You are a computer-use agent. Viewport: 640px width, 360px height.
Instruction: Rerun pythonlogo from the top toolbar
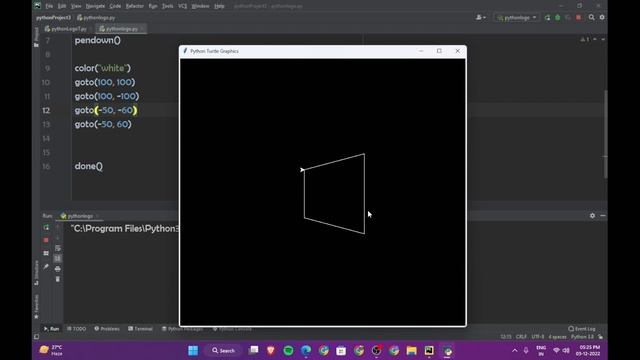(x=547, y=18)
